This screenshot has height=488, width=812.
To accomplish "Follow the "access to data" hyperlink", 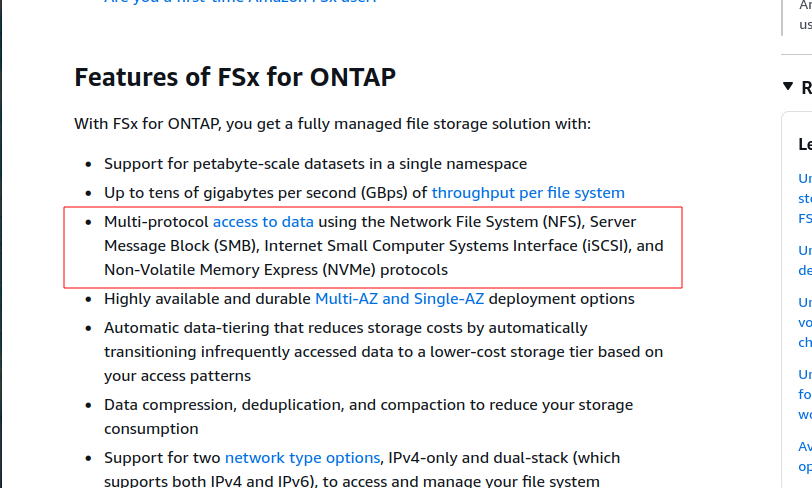I will coord(263,222).
